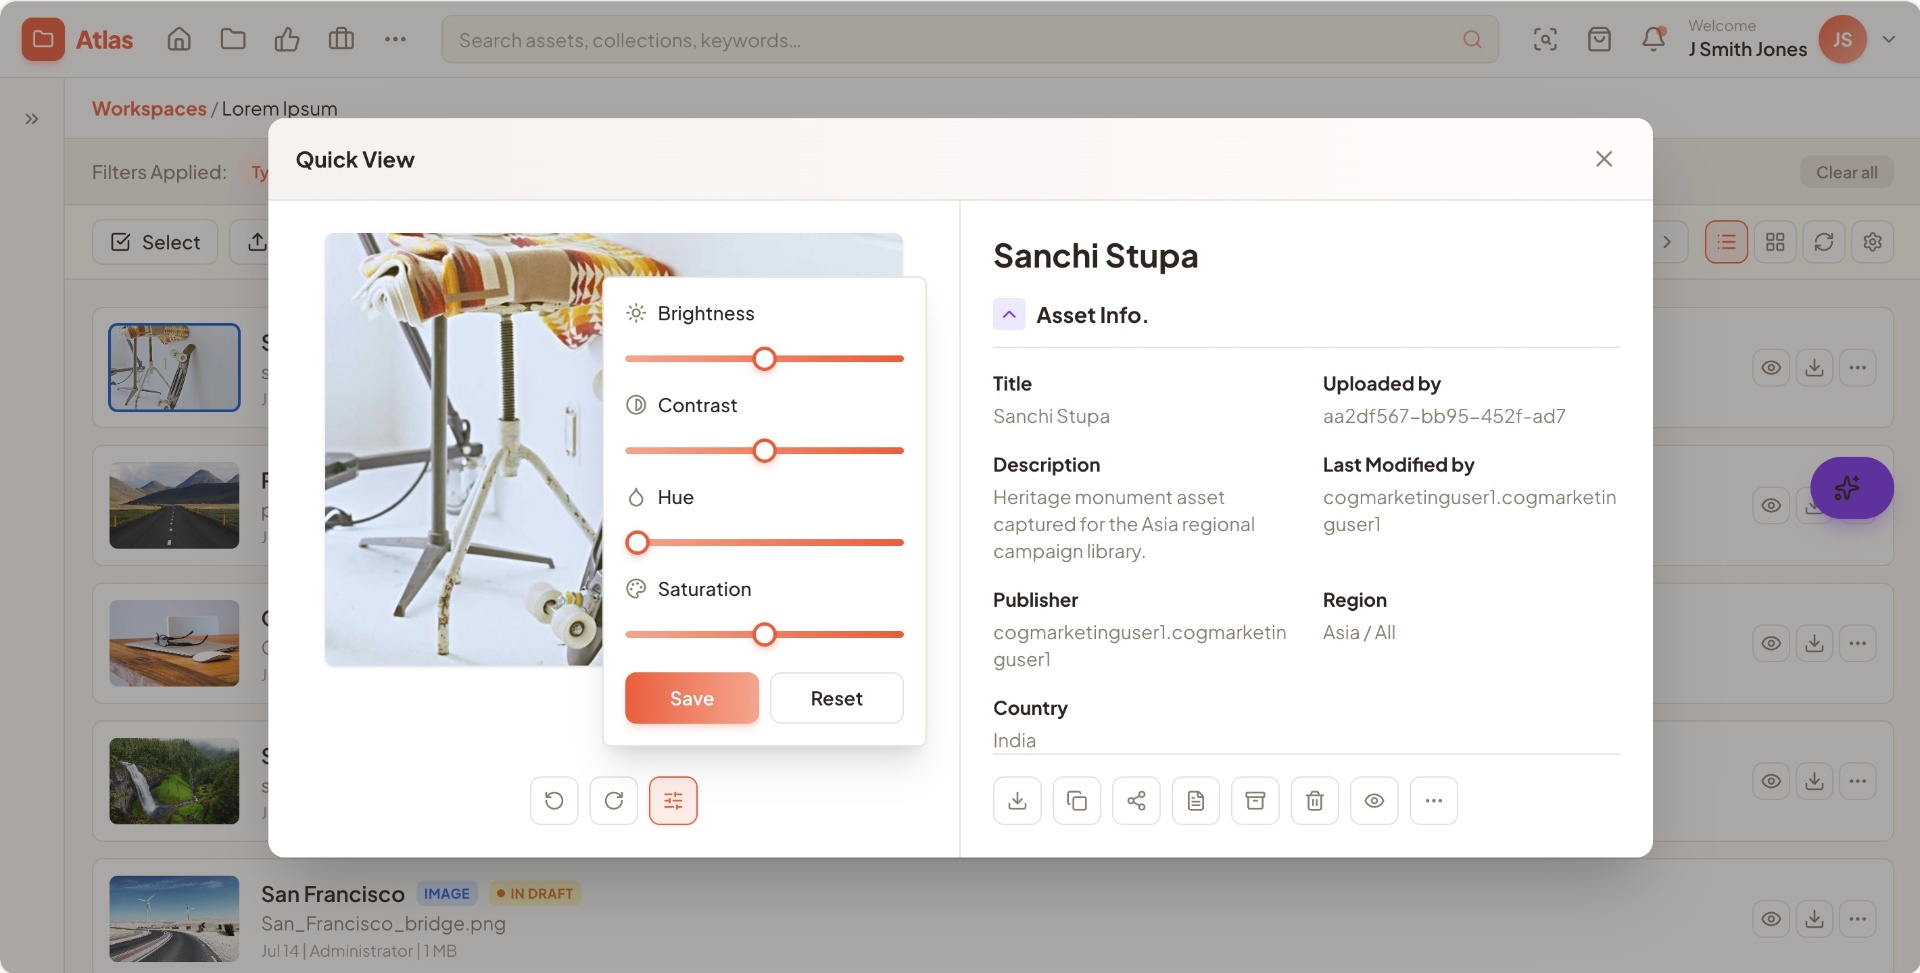
Task: Select the San Francisco bridge thumbnail
Action: click(174, 919)
